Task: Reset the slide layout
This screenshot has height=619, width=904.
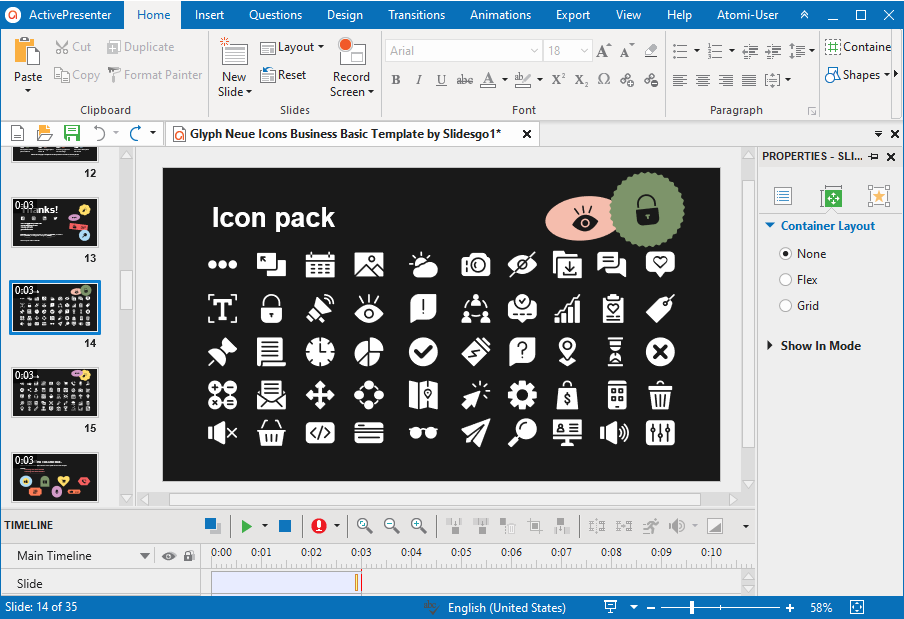Action: click(285, 74)
